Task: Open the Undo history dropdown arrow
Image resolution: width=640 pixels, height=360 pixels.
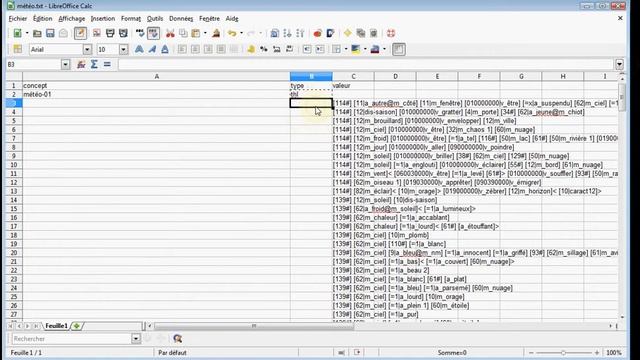Action: [x=241, y=33]
